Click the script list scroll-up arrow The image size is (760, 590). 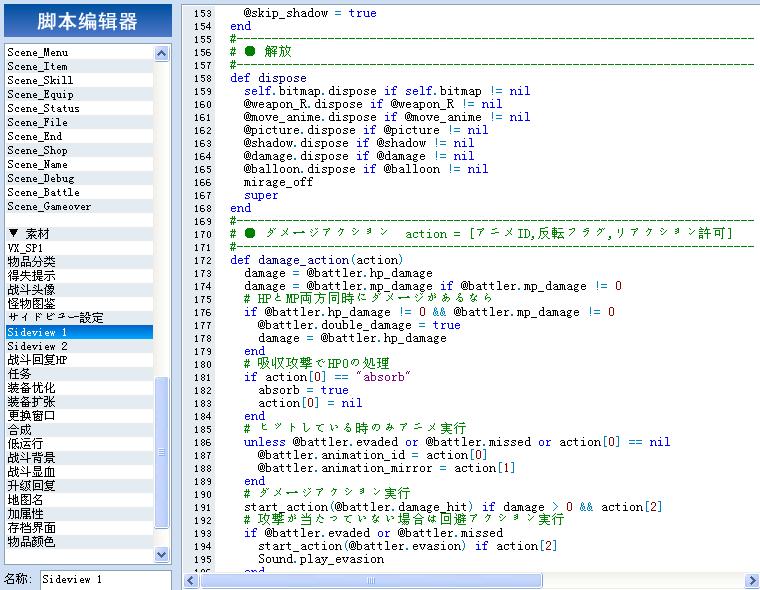click(x=161, y=53)
